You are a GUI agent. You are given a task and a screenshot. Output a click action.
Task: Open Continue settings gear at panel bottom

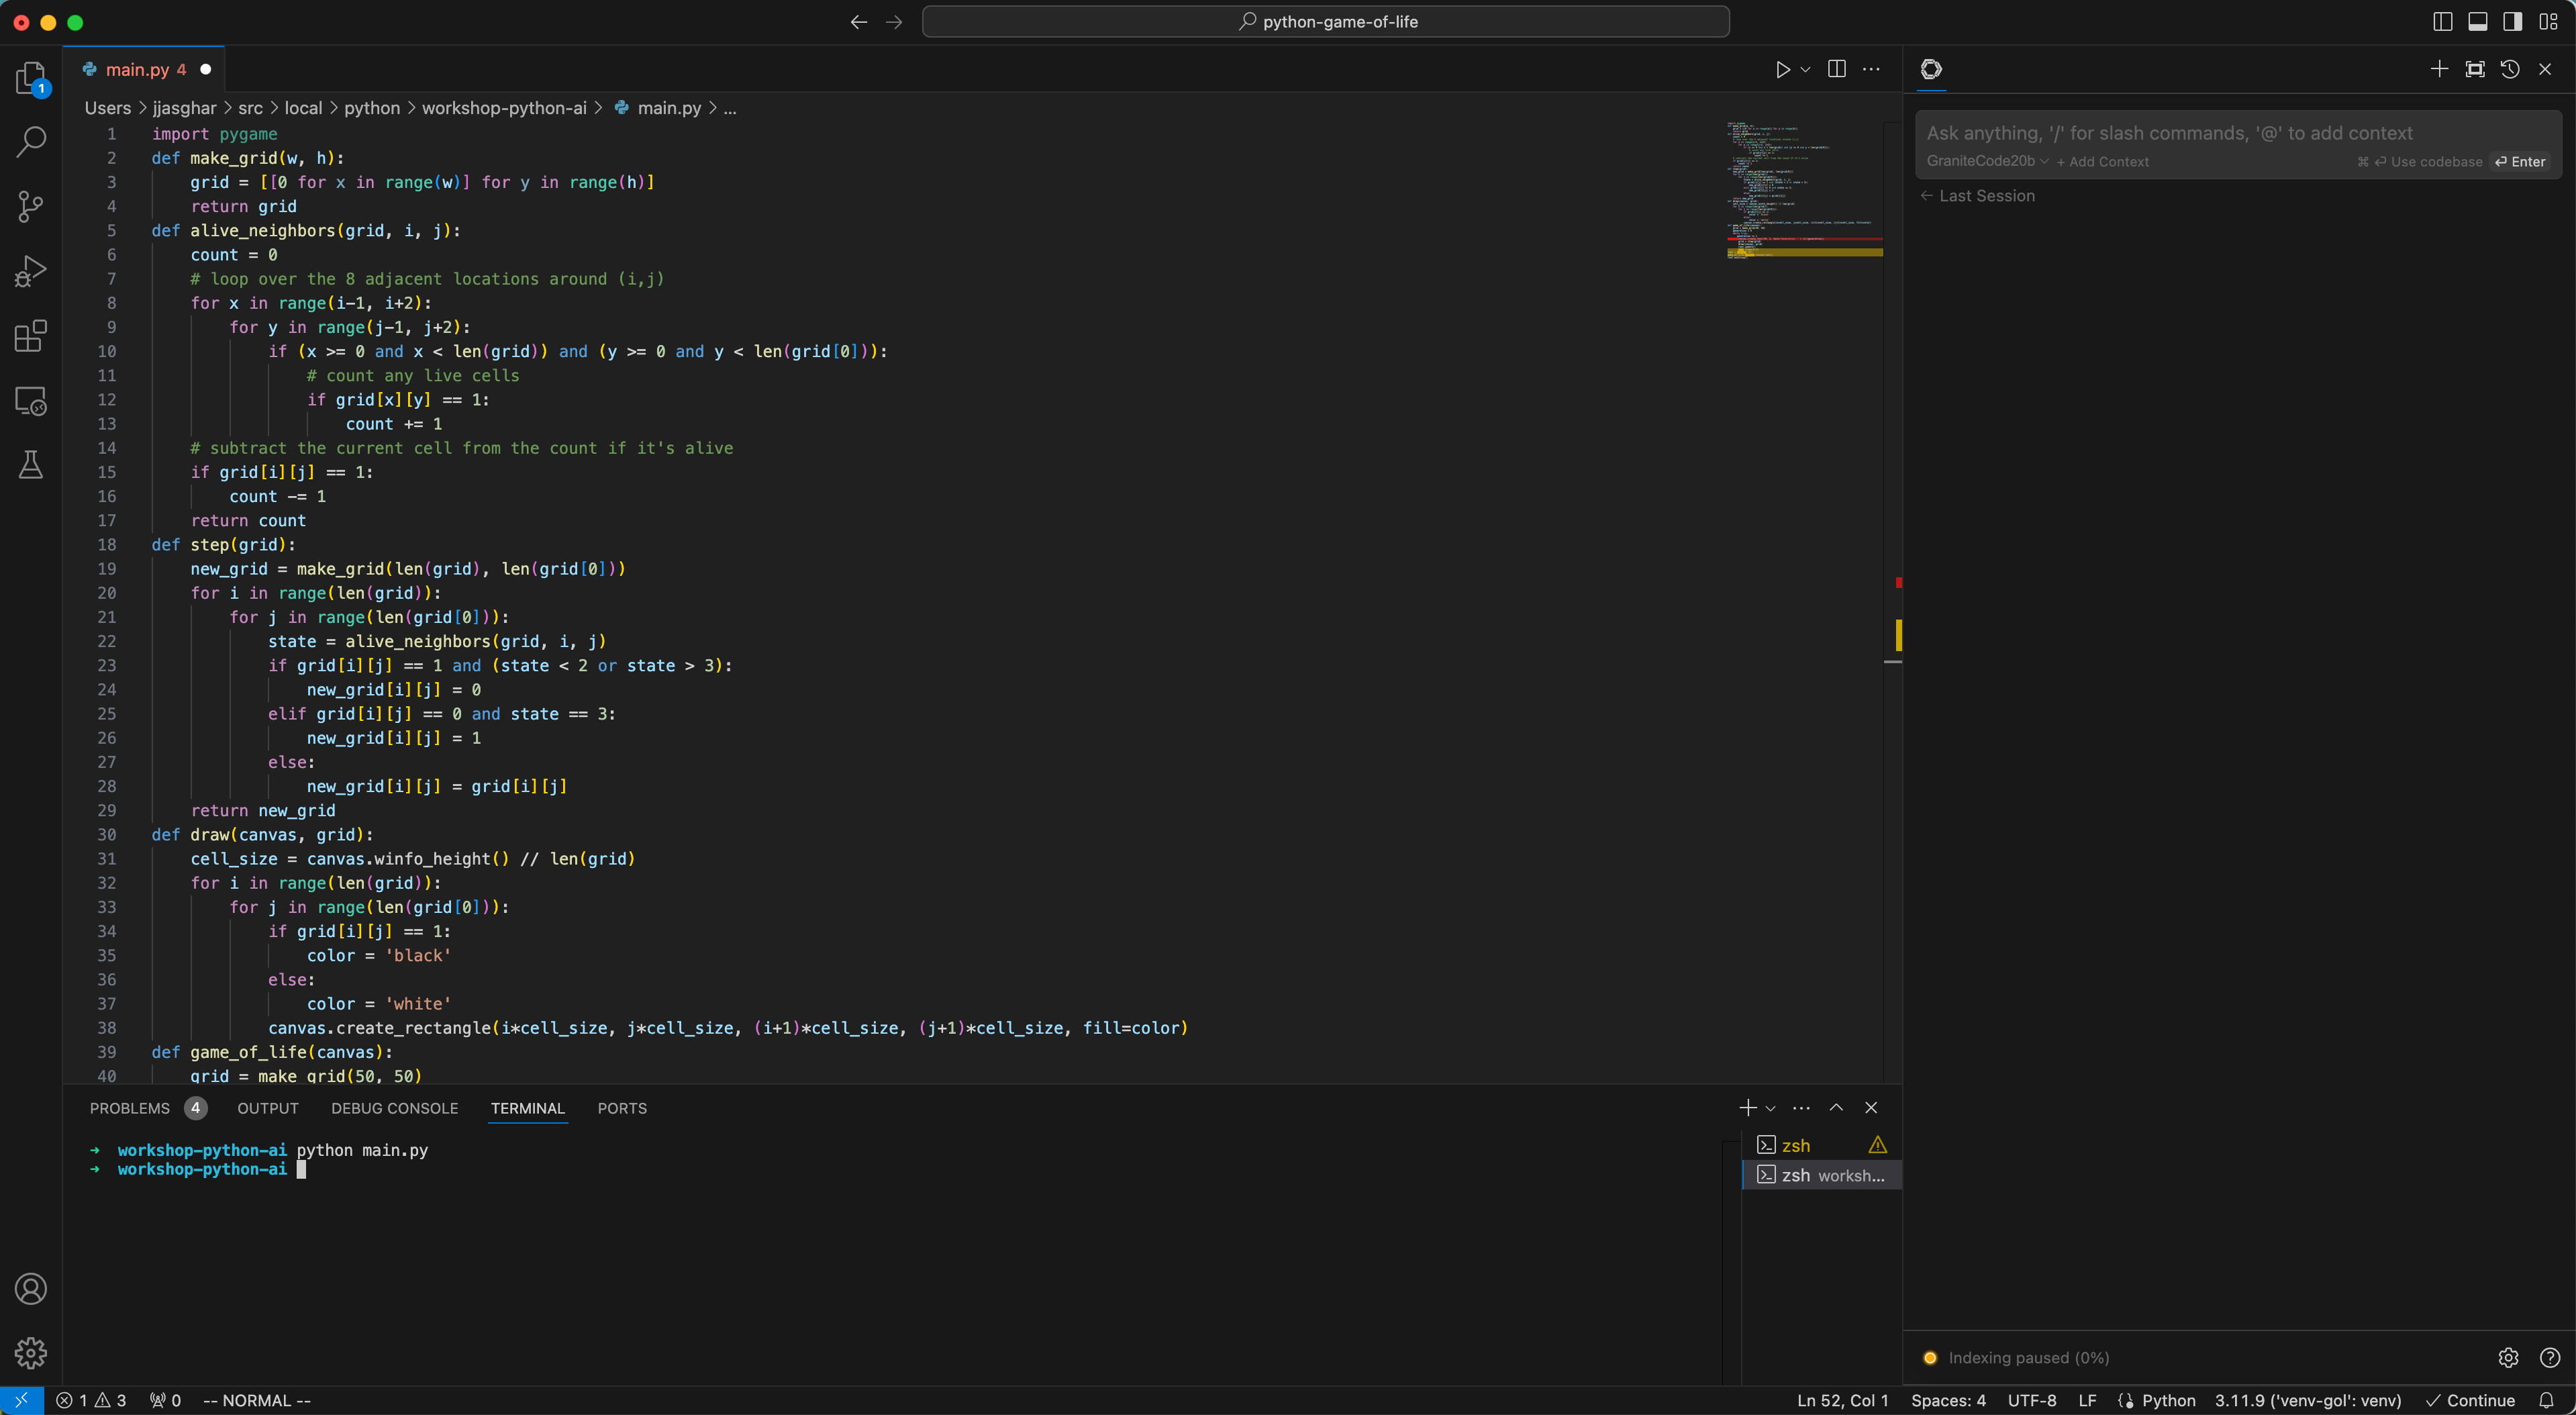click(2508, 1357)
